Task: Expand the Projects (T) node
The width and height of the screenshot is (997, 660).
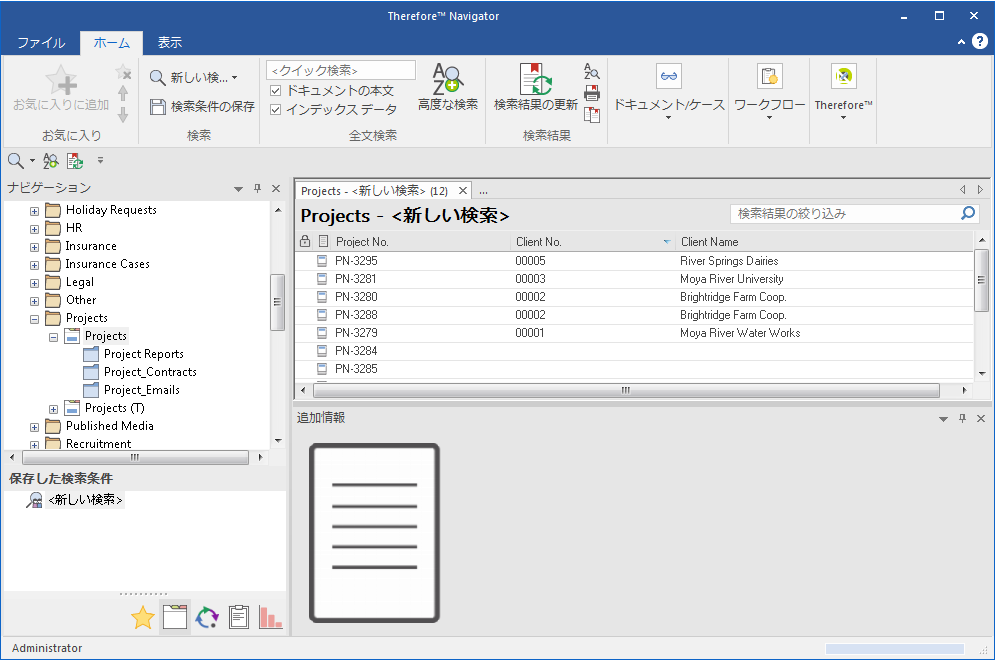Action: pos(53,409)
